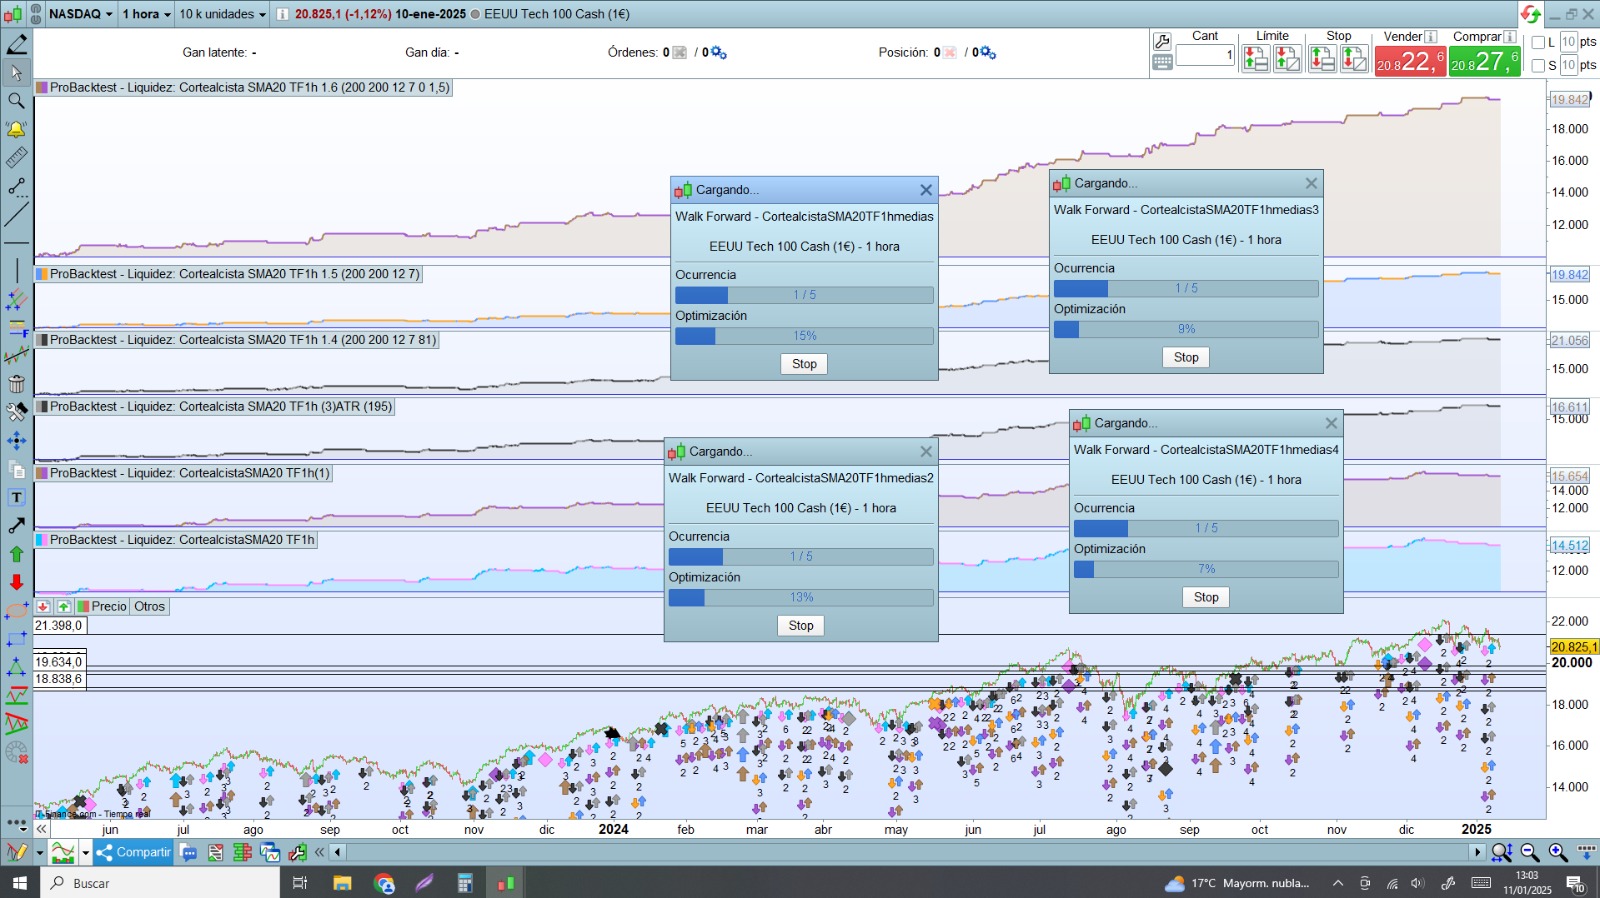Open the calculator app in taskbar
The height and width of the screenshot is (898, 1600).
coord(465,883)
